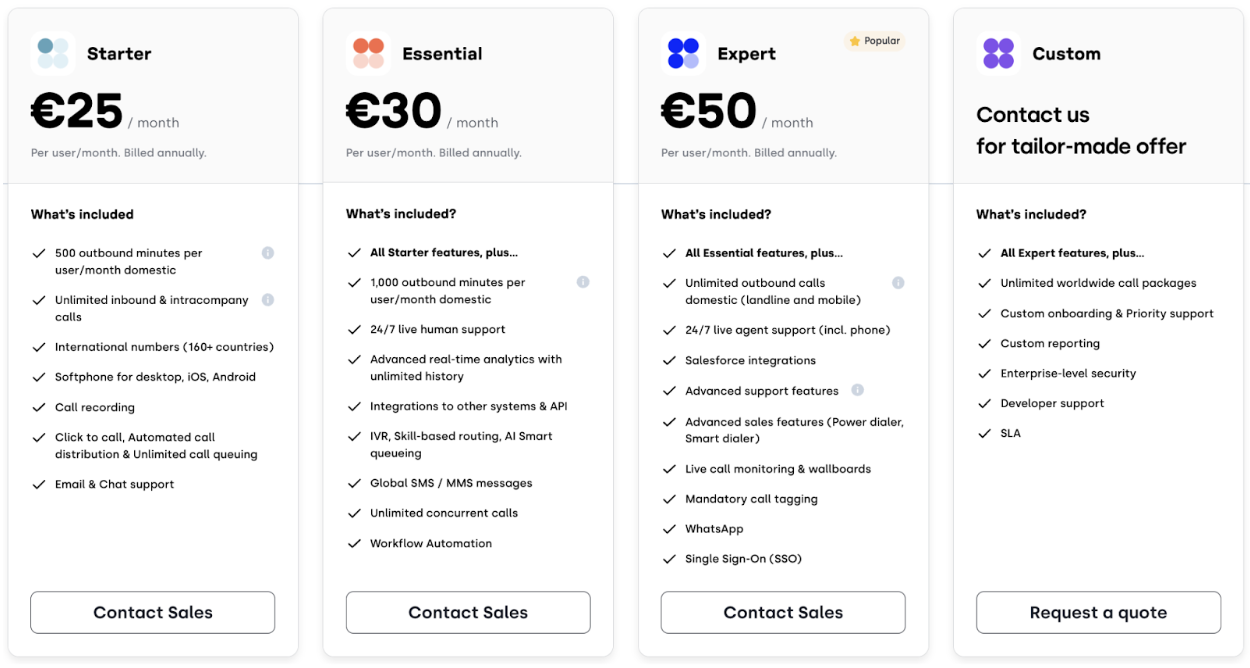Click the checkmark next to WhatsApp
This screenshot has height=668, width=1250.
click(x=670, y=528)
